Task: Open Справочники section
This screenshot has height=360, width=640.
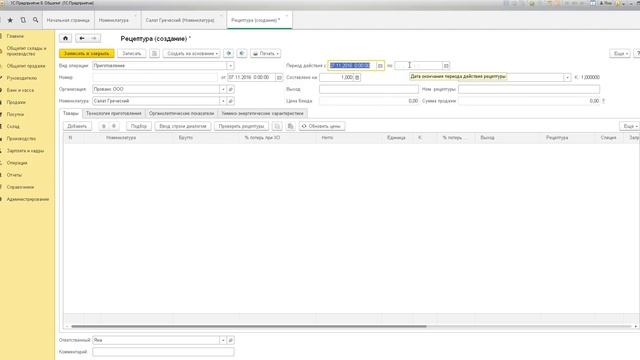Action: [x=20, y=187]
